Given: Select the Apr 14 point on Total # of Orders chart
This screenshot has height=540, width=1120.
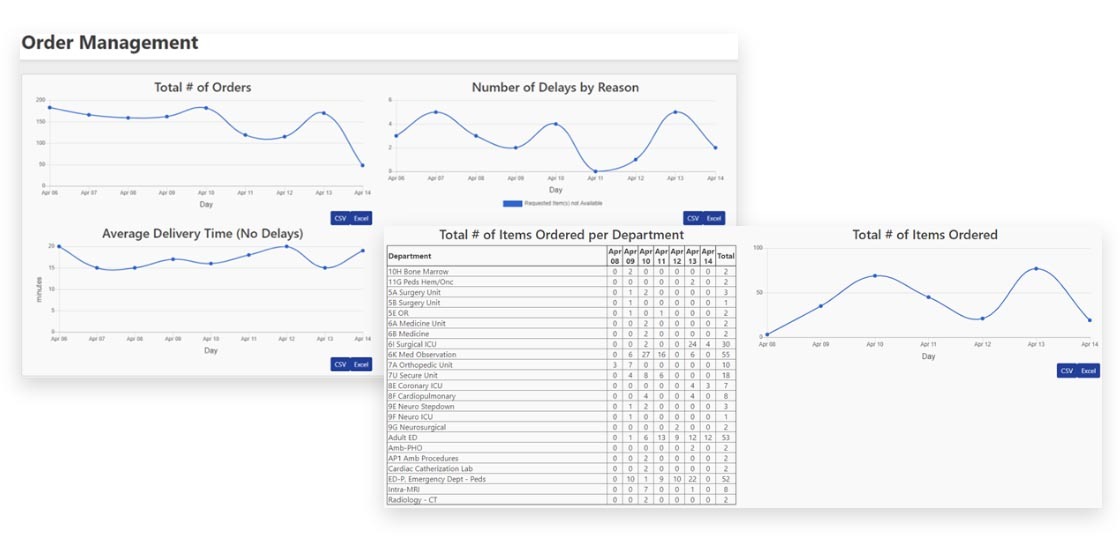Looking at the screenshot, I should pyautogui.click(x=362, y=165).
